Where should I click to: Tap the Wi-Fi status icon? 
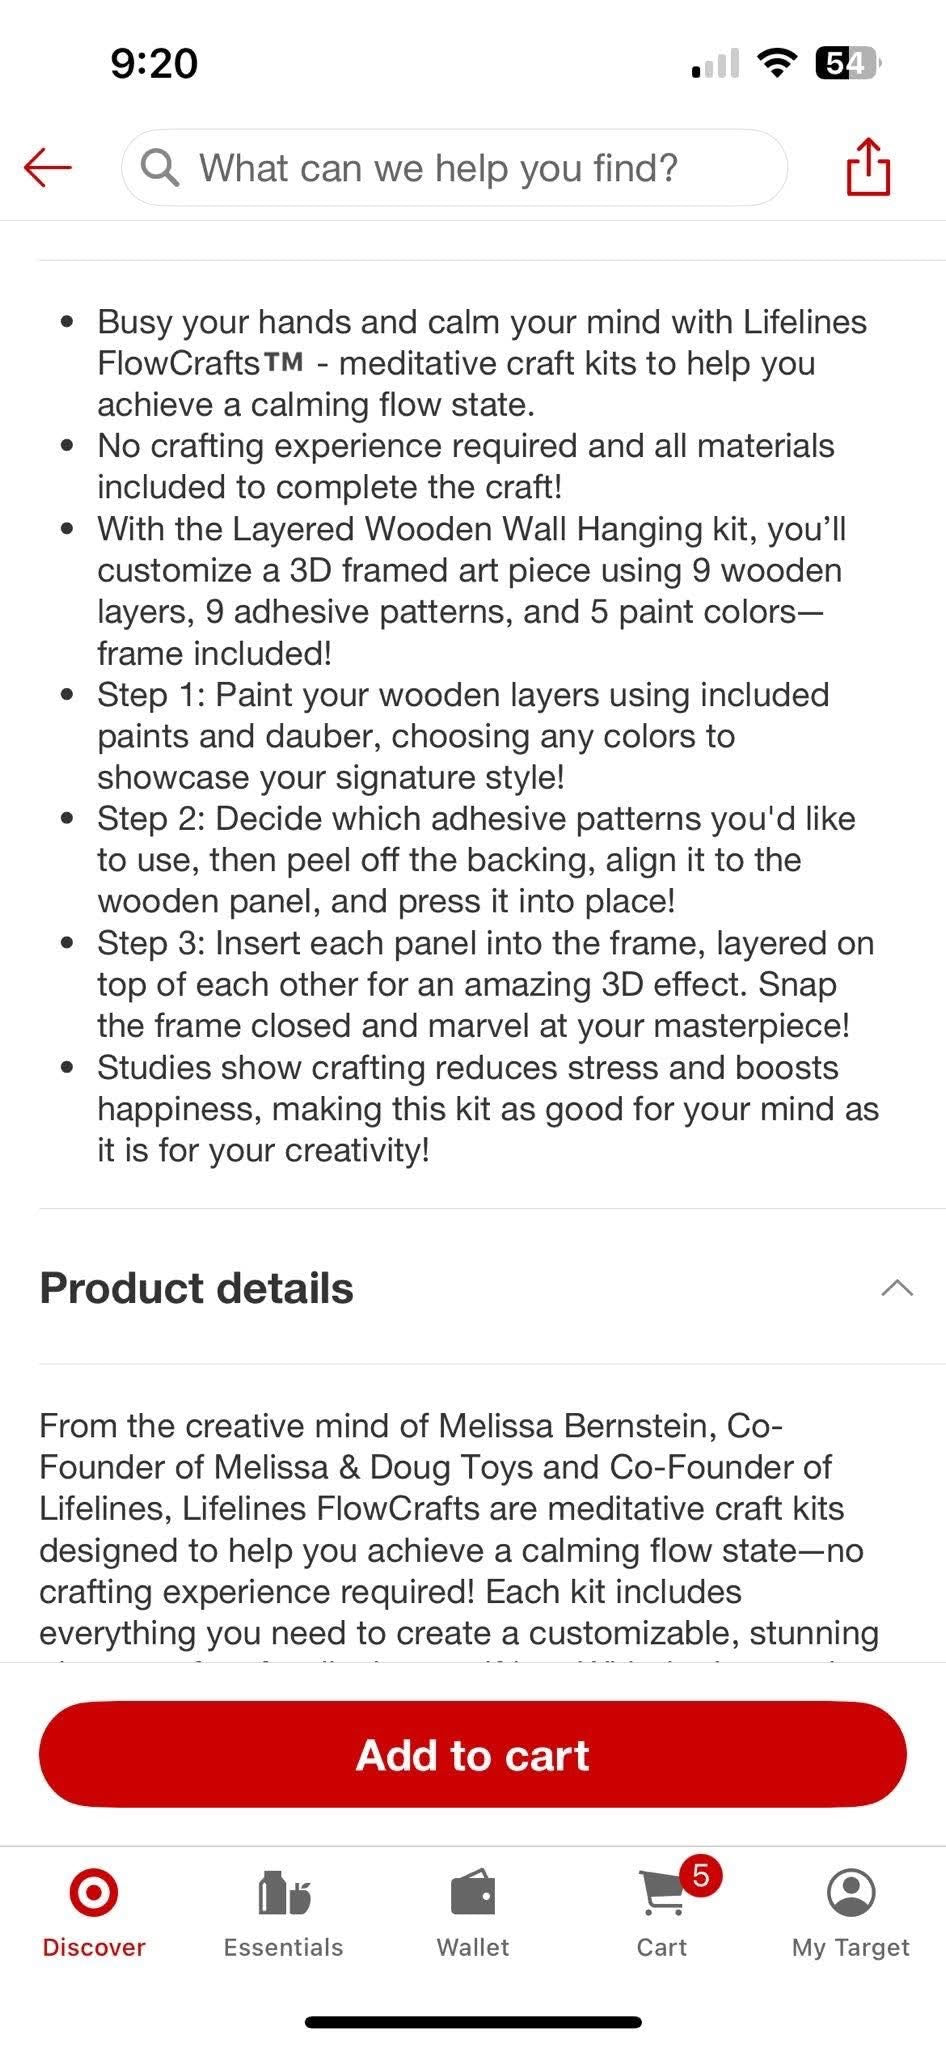[x=777, y=63]
